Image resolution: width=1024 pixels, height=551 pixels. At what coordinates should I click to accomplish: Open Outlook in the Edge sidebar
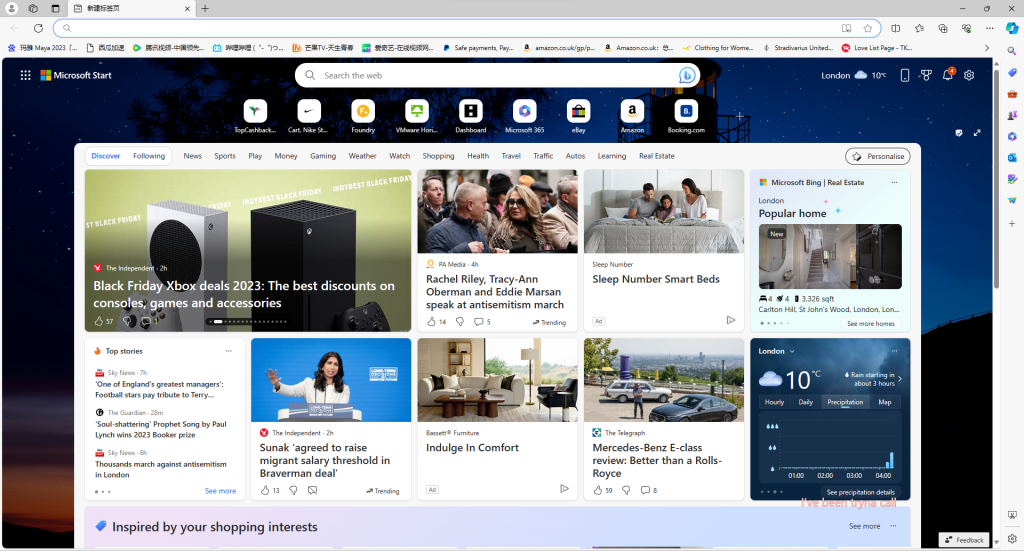pyautogui.click(x=1012, y=157)
